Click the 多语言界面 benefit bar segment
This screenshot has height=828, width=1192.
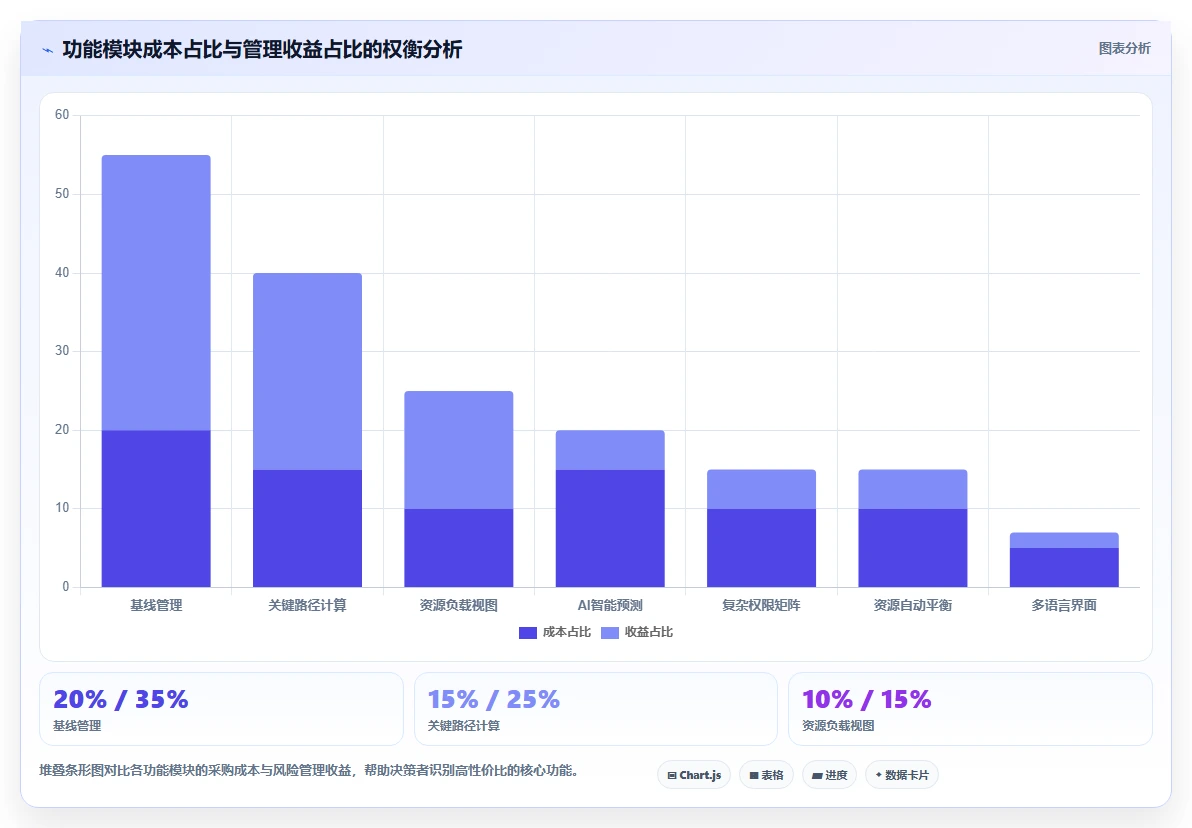(1064, 540)
